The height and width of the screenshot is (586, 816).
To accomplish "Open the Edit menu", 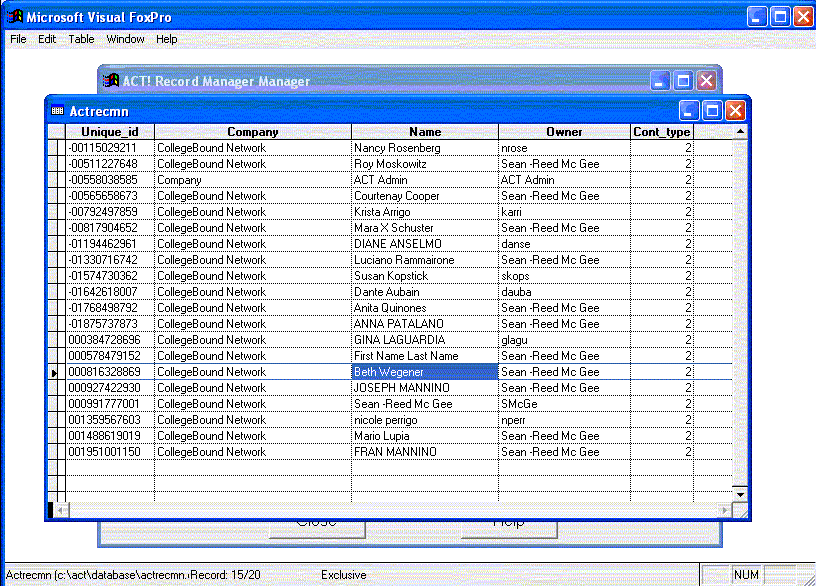I will [47, 39].
